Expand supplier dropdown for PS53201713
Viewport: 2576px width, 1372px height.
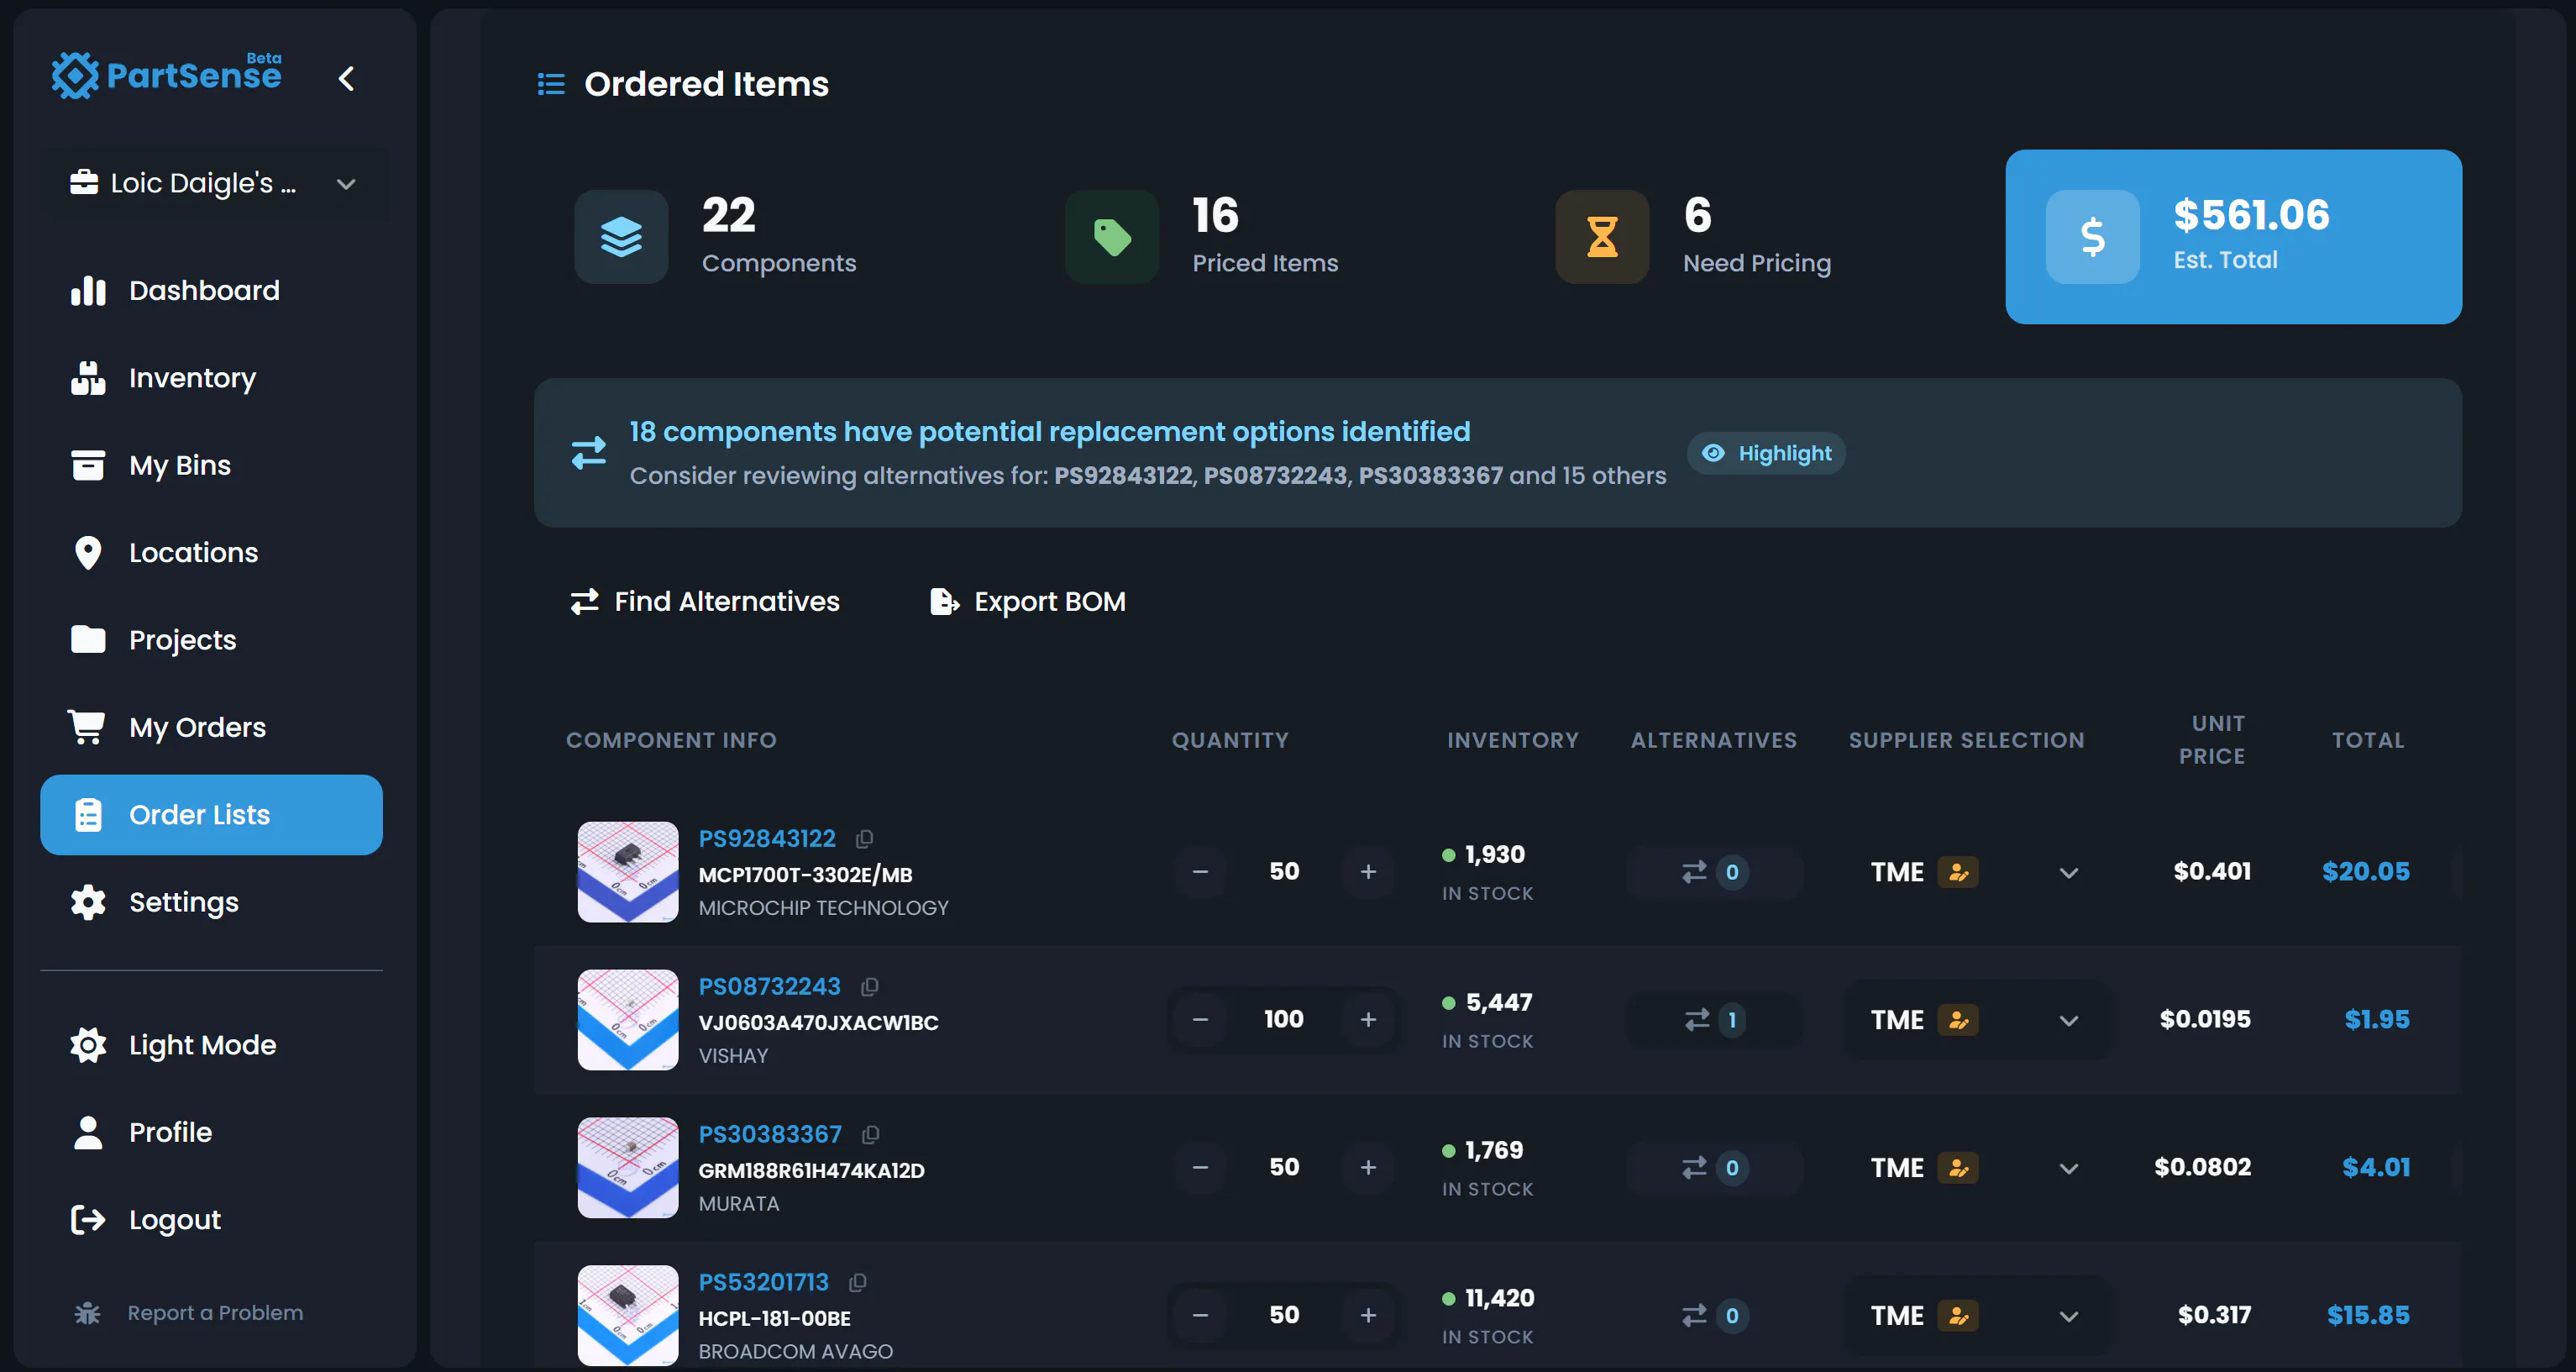coord(2069,1317)
